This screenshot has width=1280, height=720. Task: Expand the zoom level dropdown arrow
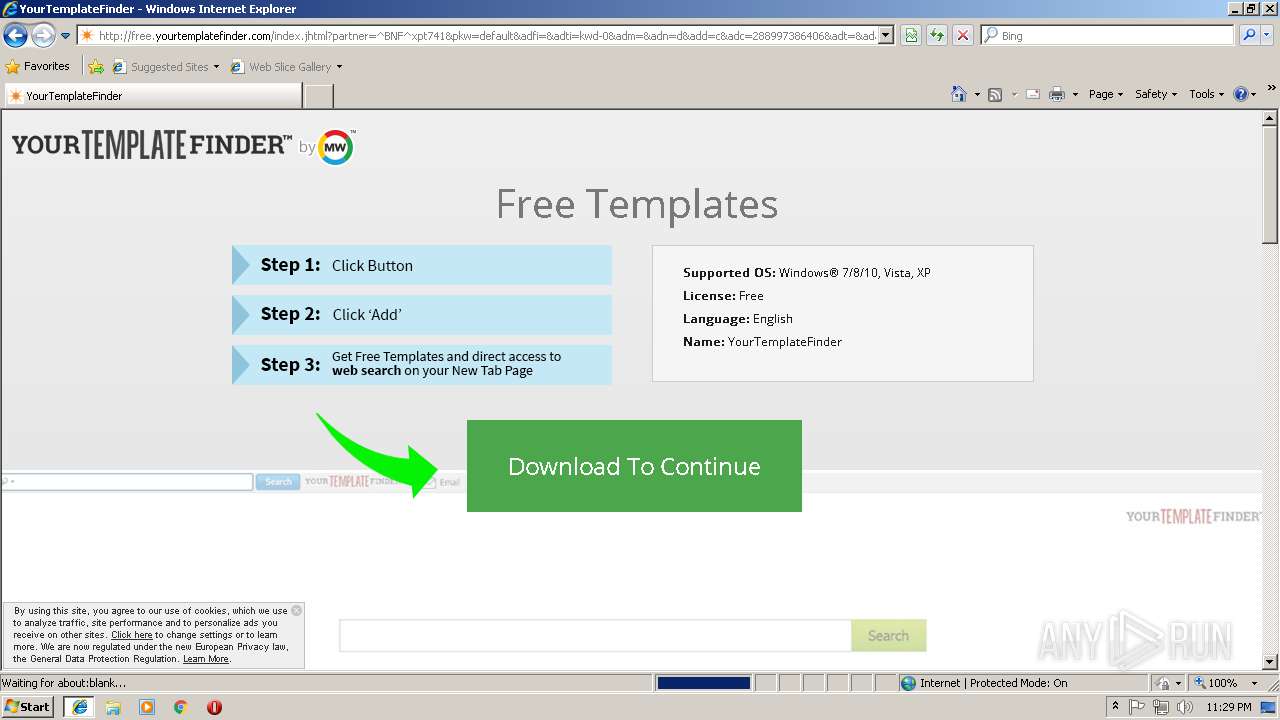click(1255, 683)
